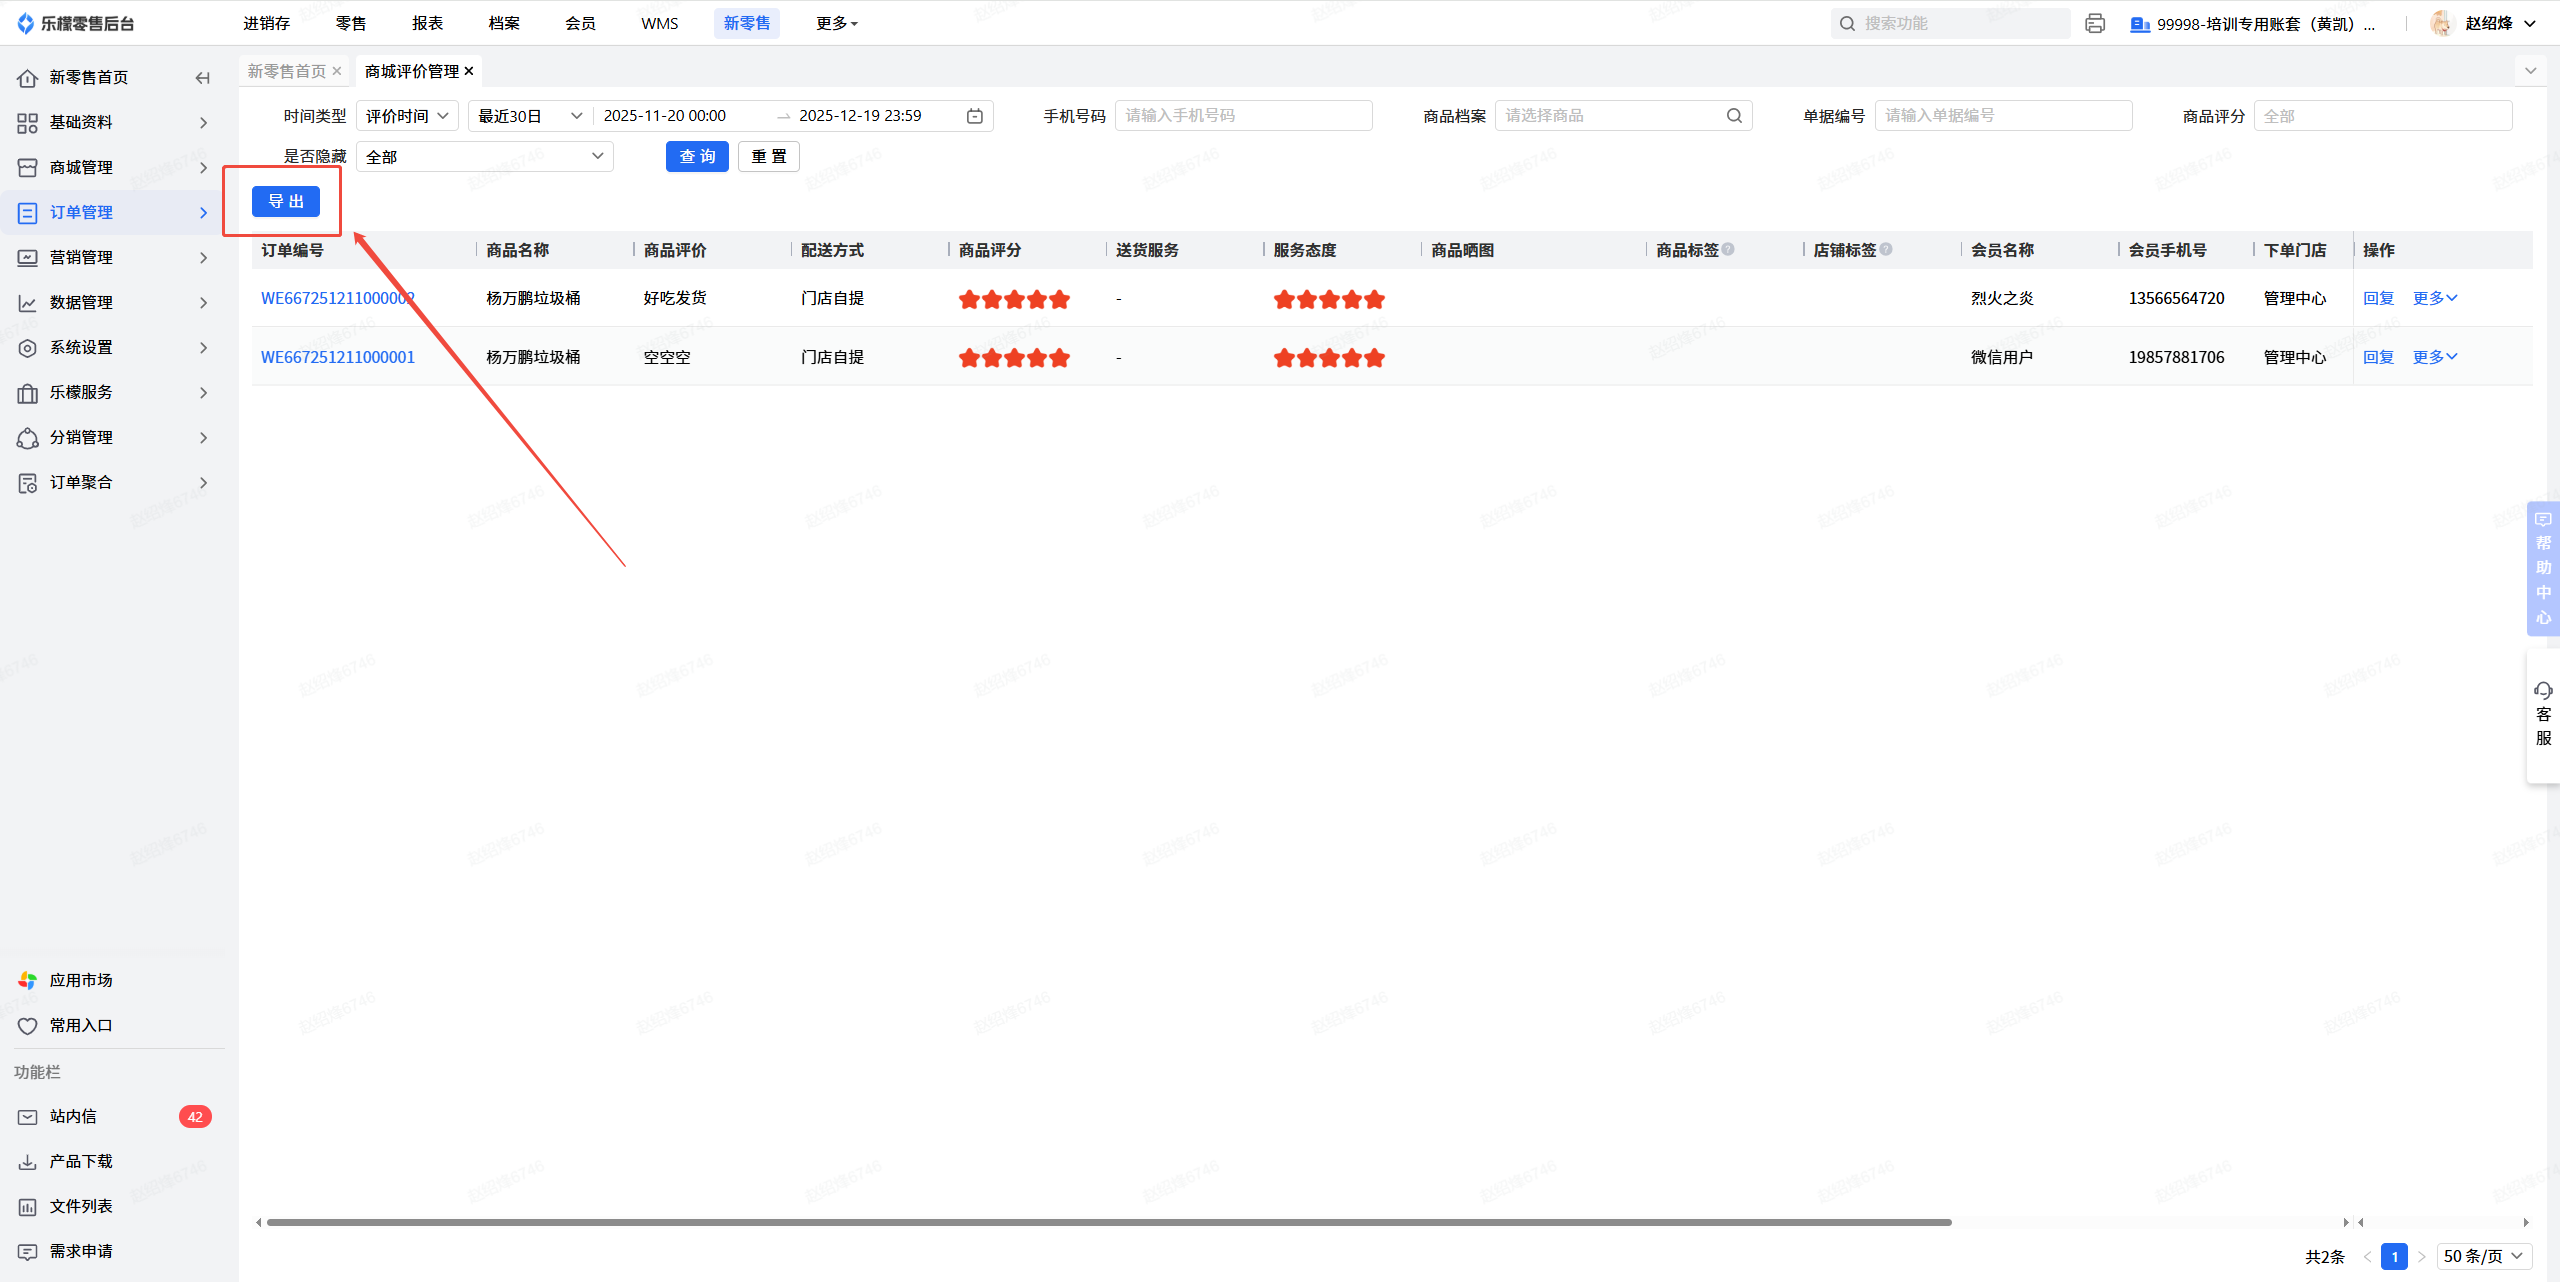Screen dimensions: 2560x1282
Task: Open the 会员 top menu
Action: click(x=580, y=23)
